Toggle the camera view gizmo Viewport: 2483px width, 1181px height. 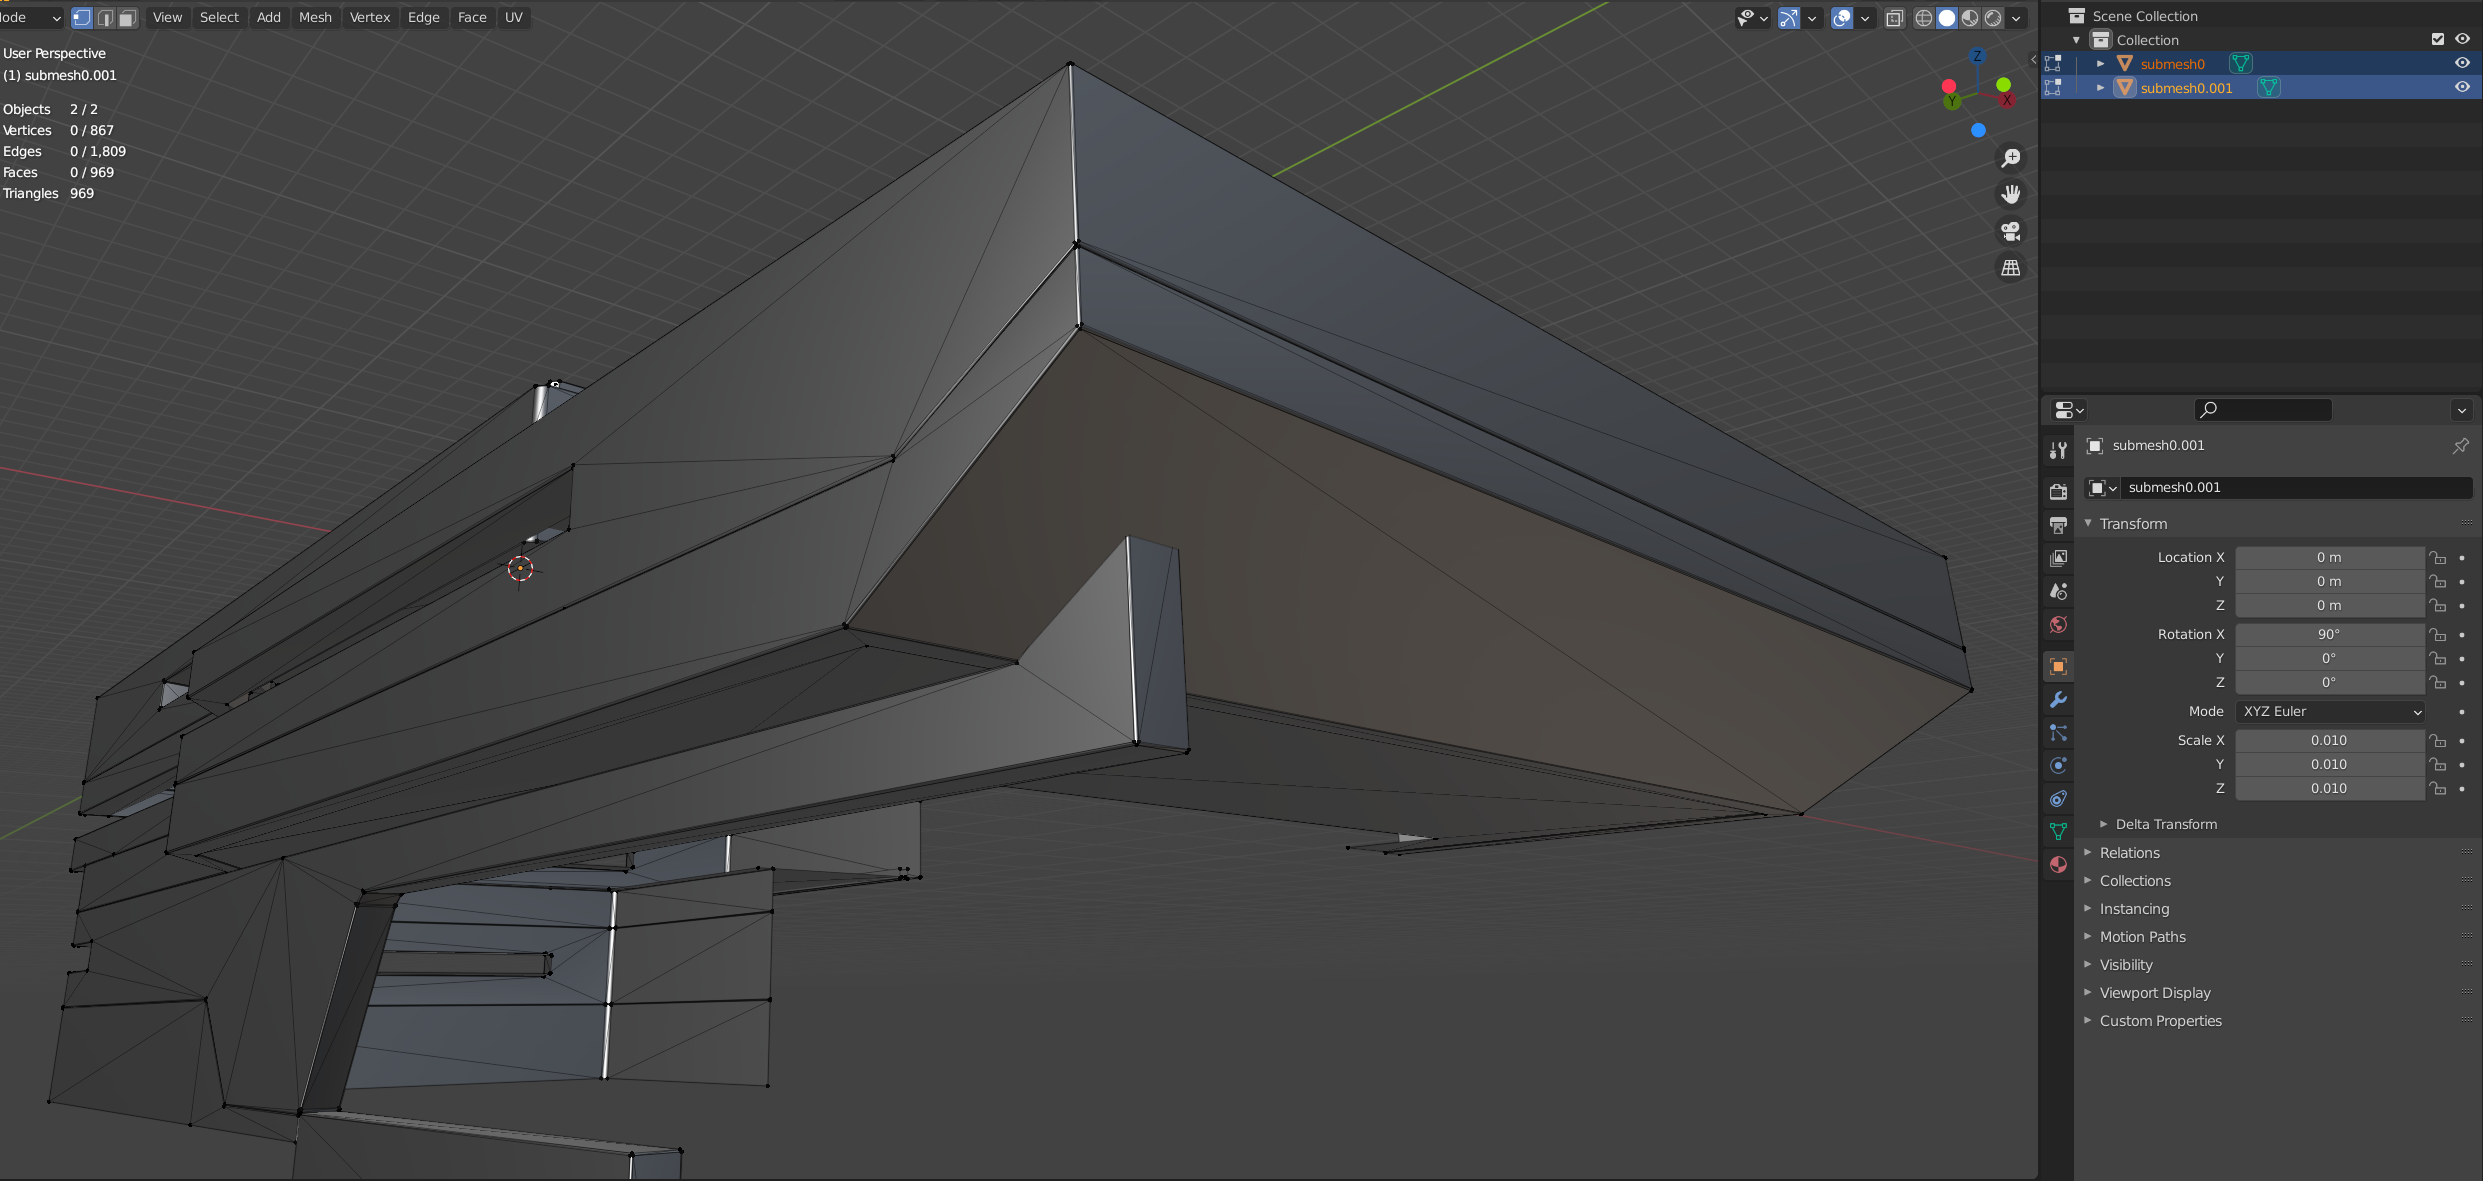[2010, 231]
